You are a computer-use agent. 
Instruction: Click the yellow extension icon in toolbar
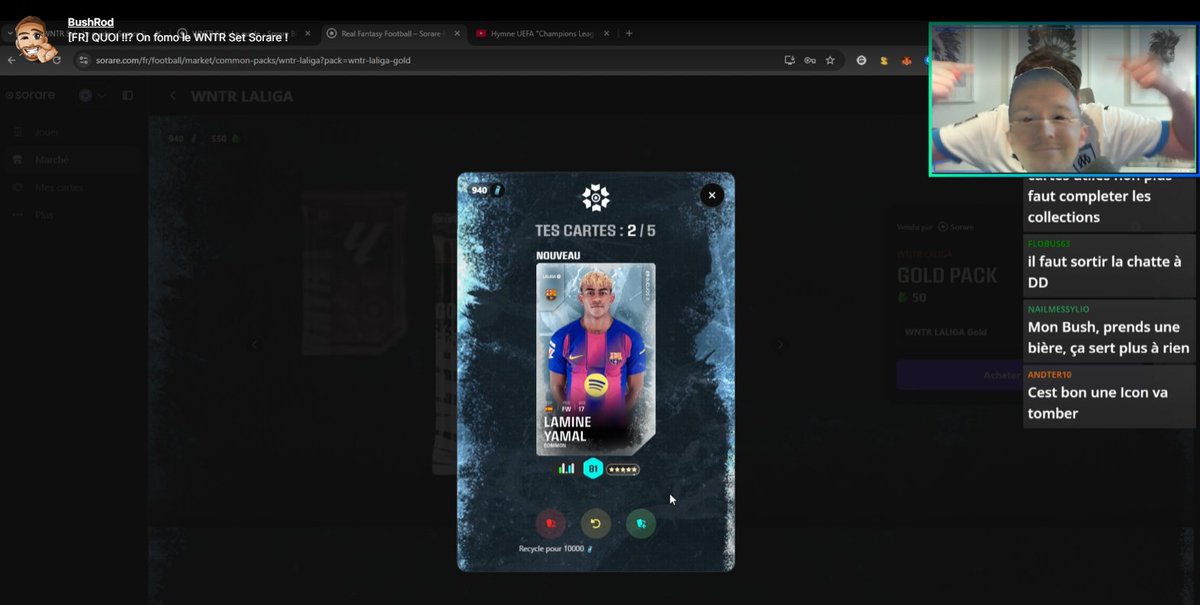(x=884, y=60)
